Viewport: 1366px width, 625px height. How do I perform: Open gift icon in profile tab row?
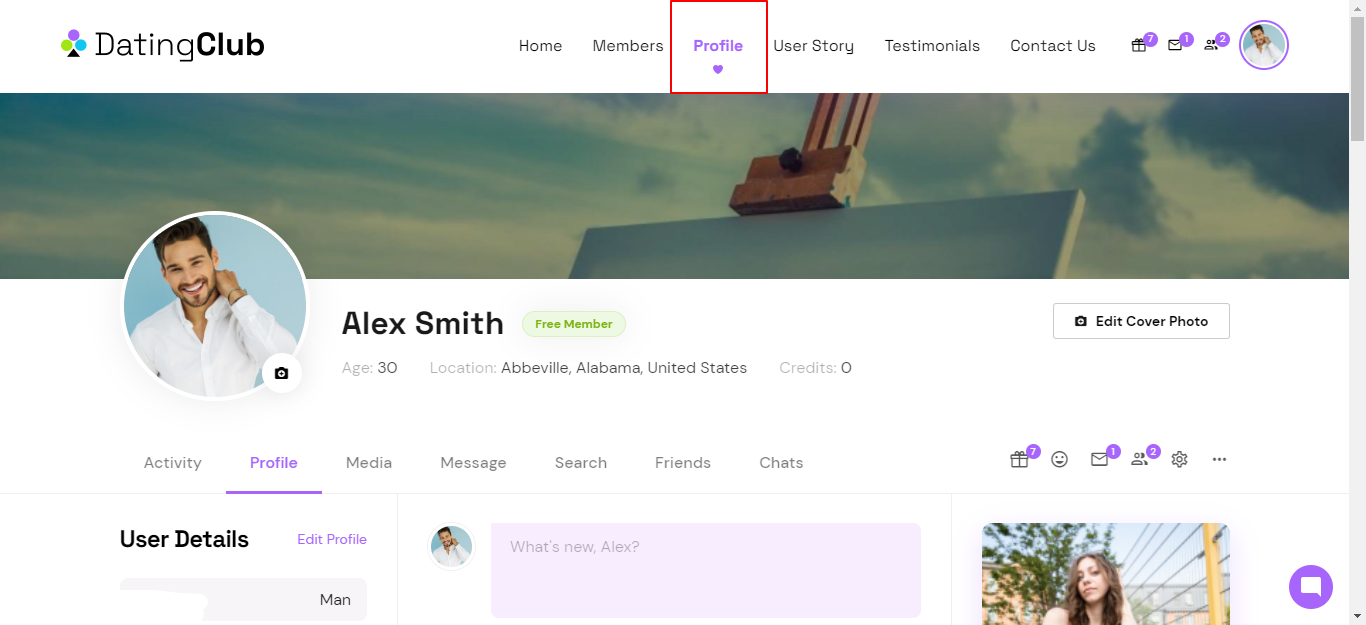point(1019,460)
